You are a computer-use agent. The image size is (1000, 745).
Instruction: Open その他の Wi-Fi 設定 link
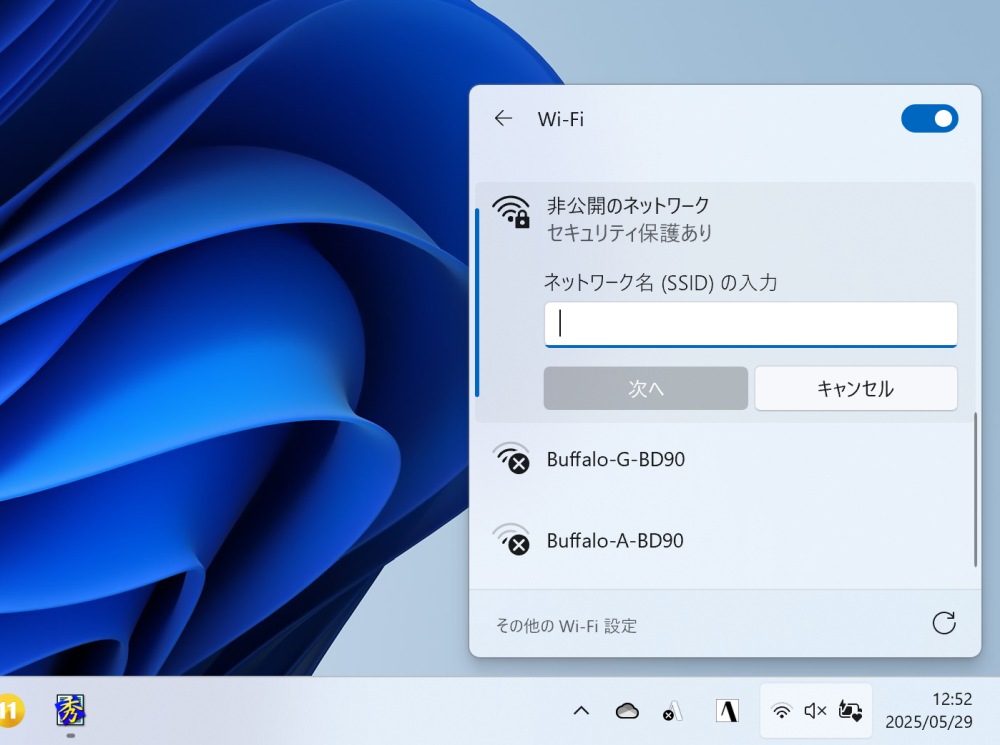click(x=566, y=626)
